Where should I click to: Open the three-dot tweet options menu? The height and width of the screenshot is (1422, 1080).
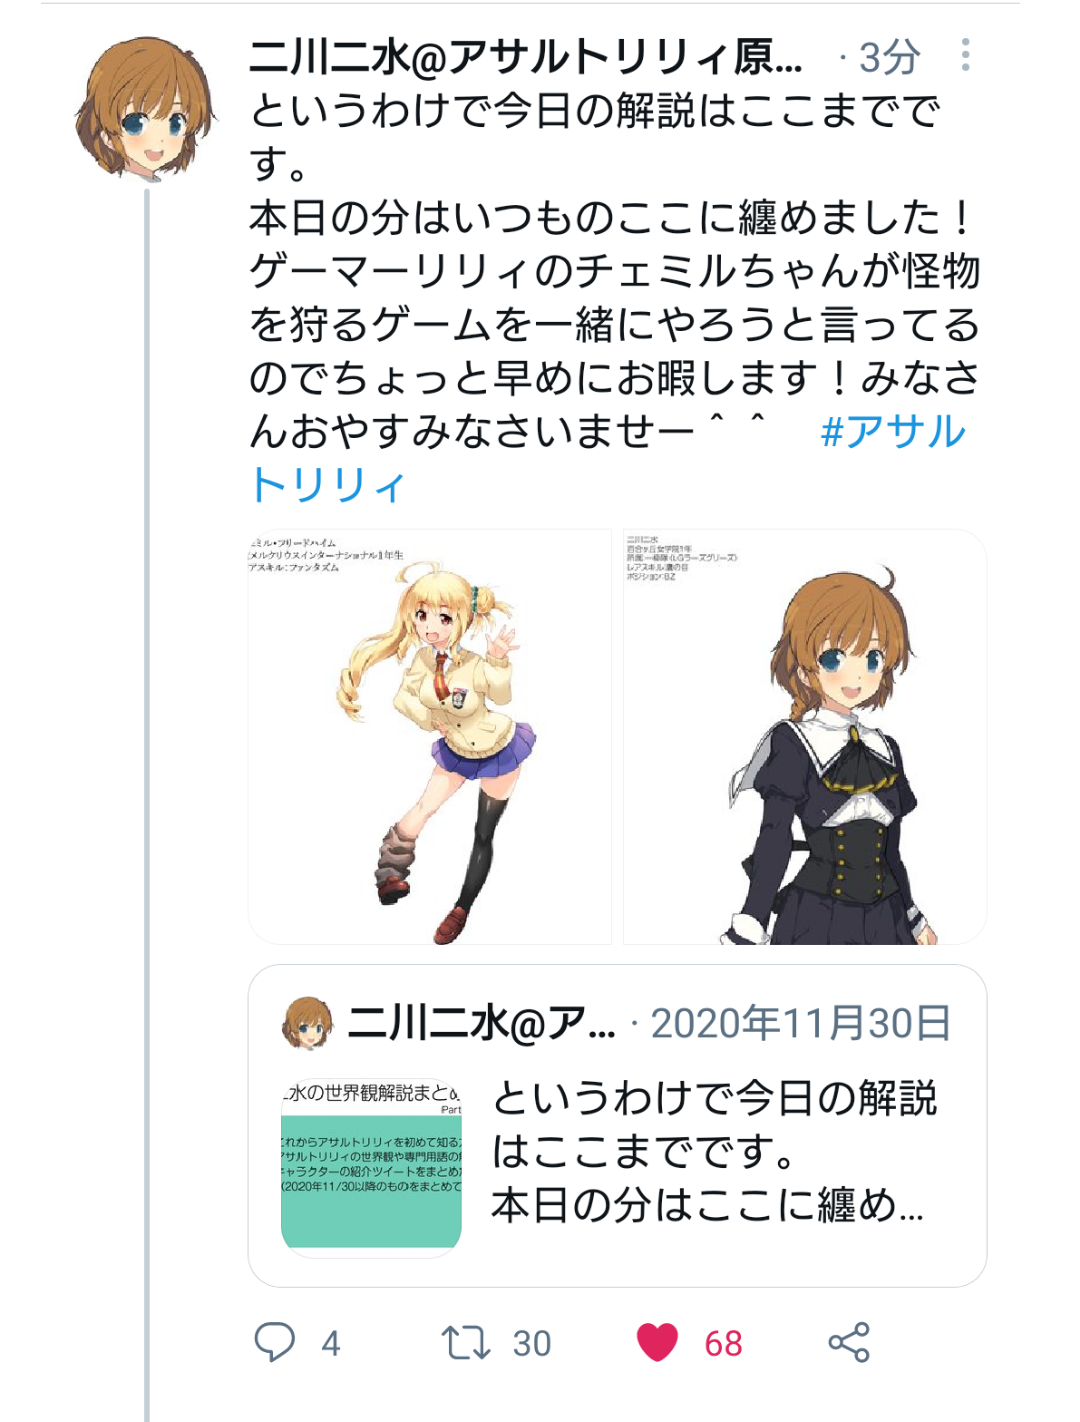tap(965, 55)
